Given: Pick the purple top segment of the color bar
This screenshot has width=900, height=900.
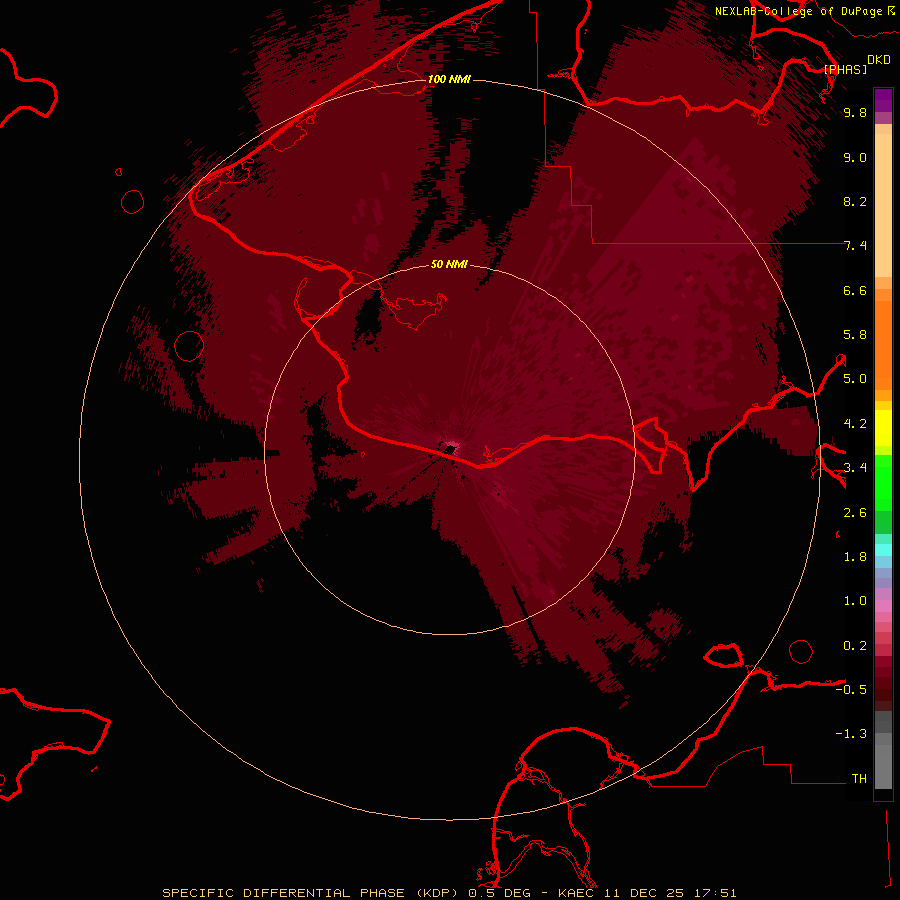Looking at the screenshot, I should pos(883,100).
